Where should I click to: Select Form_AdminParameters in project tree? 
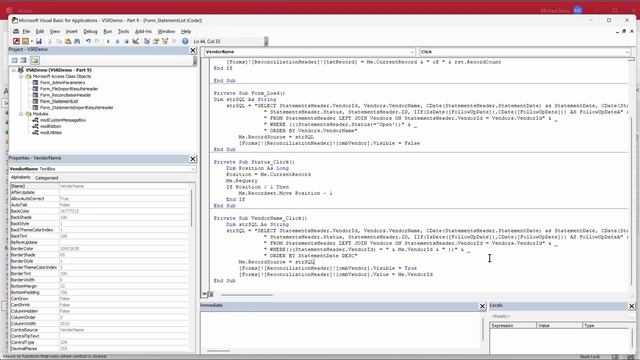pyautogui.click(x=62, y=82)
